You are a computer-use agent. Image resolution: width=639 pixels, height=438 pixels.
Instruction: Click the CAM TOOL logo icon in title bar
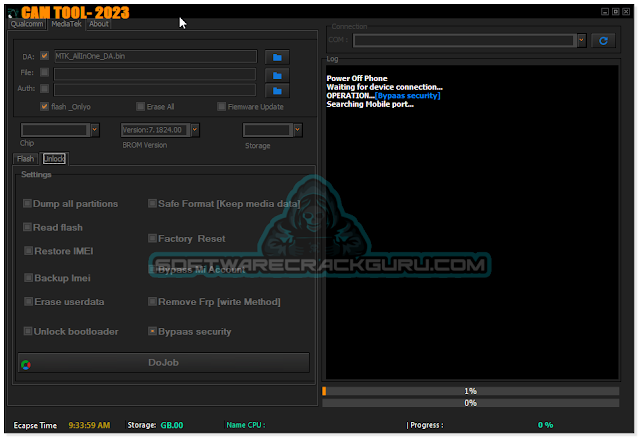click(13, 13)
